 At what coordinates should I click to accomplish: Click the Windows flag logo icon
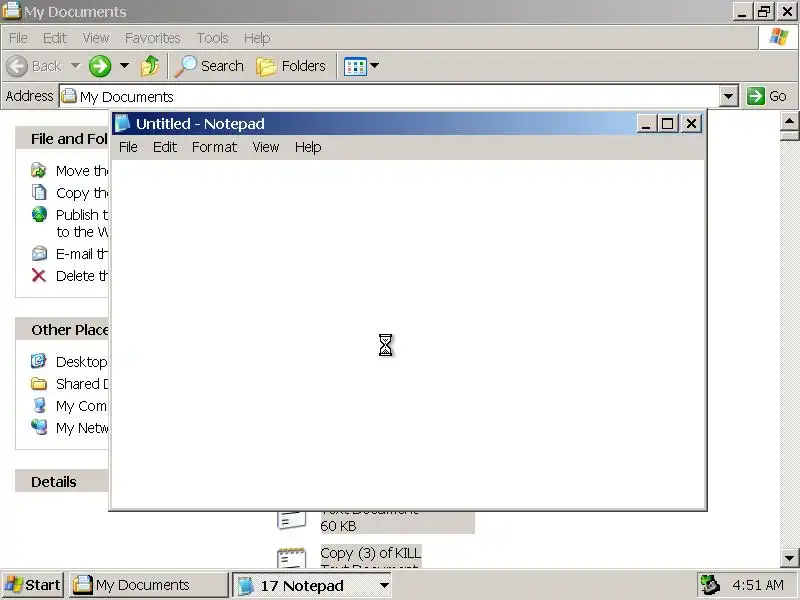(779, 37)
